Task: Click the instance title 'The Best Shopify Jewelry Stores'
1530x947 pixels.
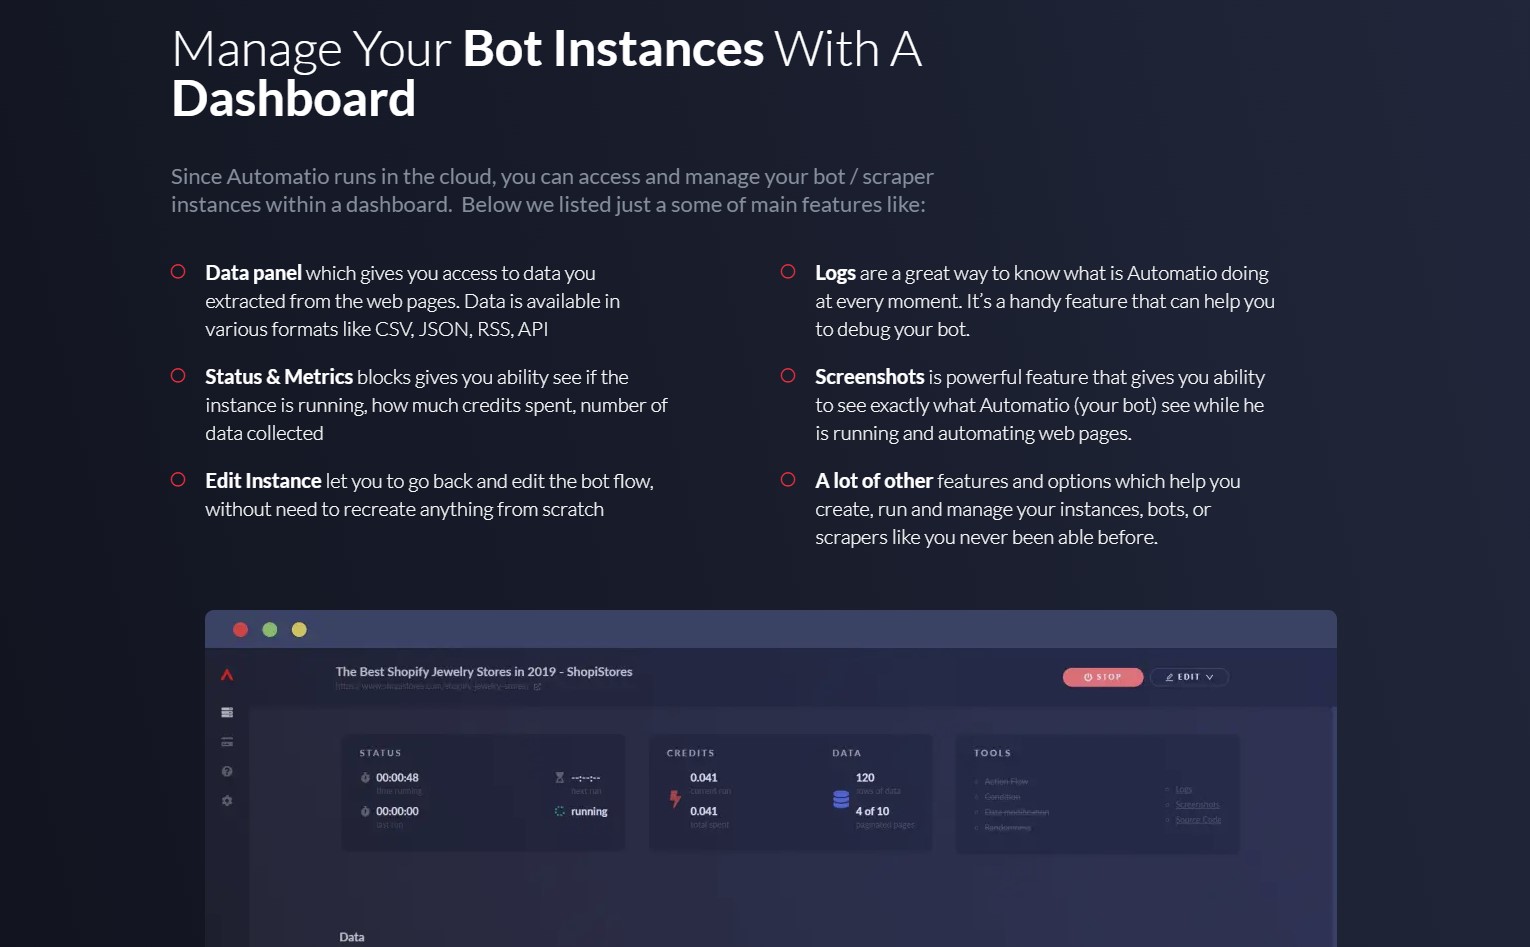Action: [x=484, y=671]
